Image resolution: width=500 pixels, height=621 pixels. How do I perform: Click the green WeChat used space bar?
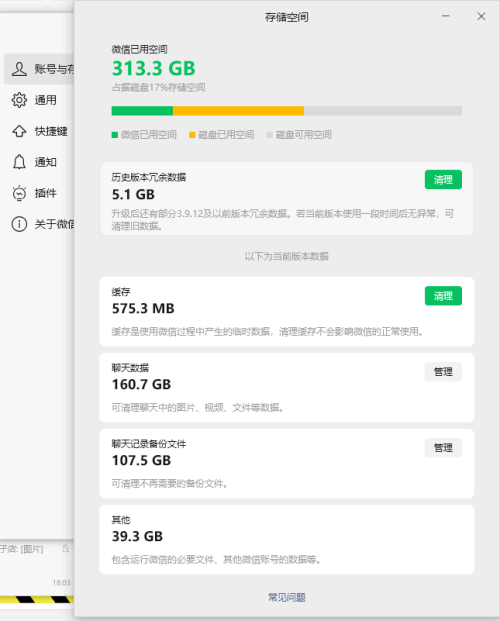click(142, 111)
